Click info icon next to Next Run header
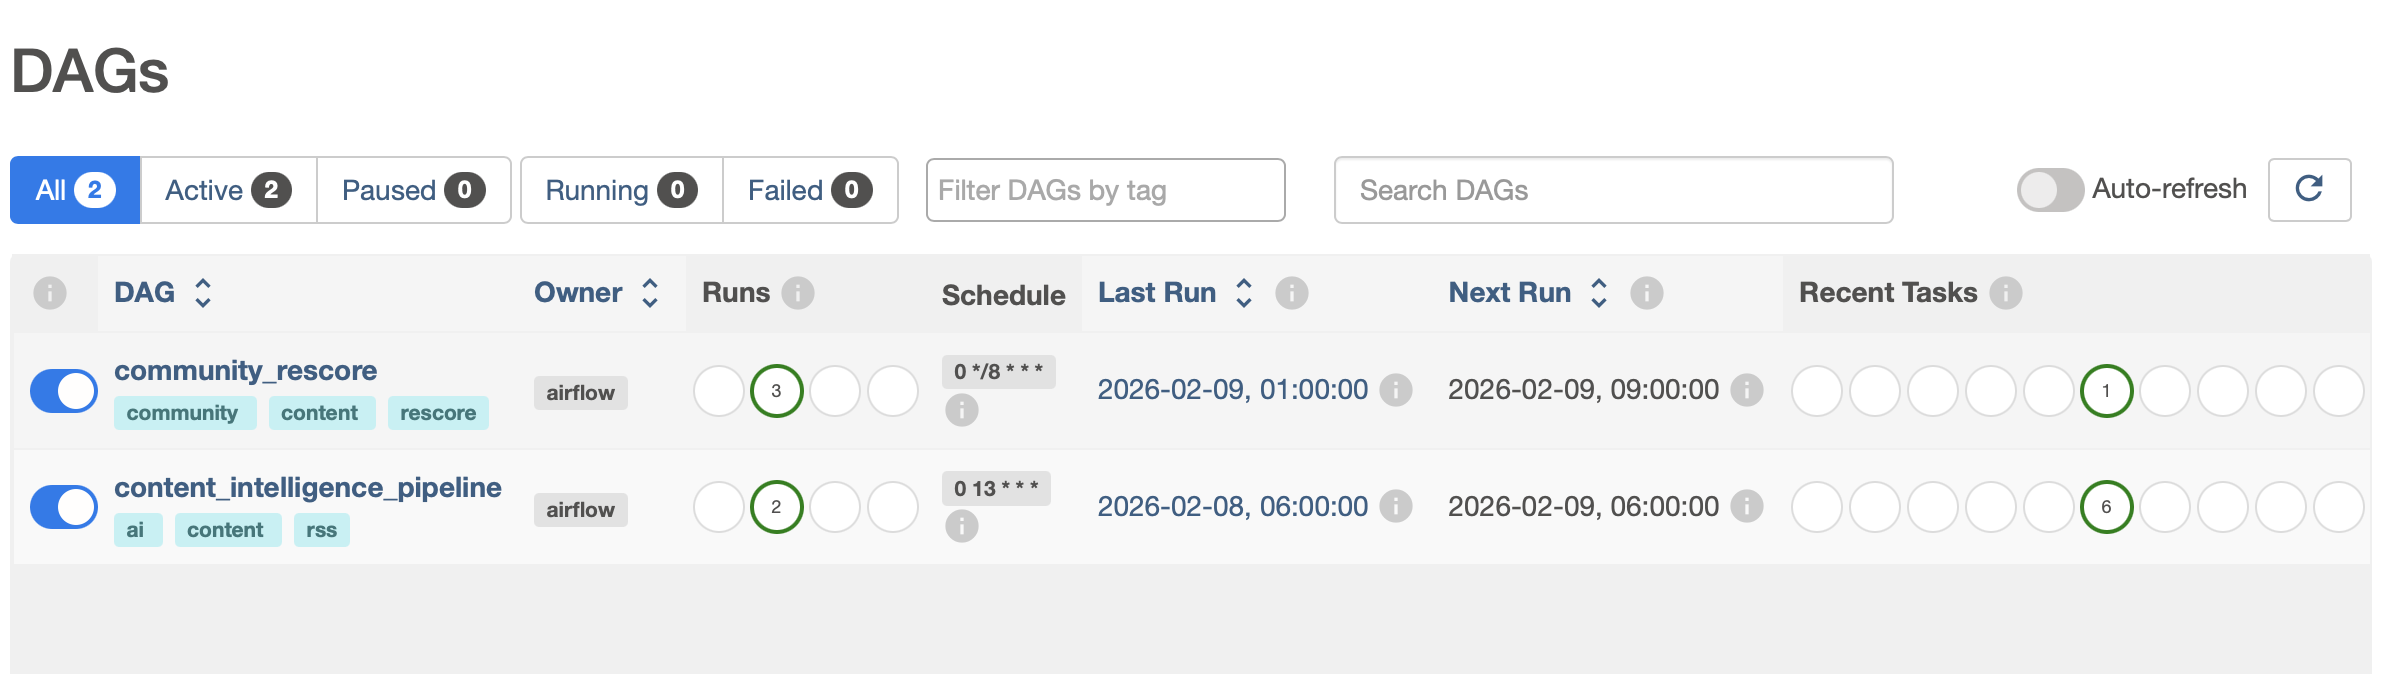 click(1646, 293)
